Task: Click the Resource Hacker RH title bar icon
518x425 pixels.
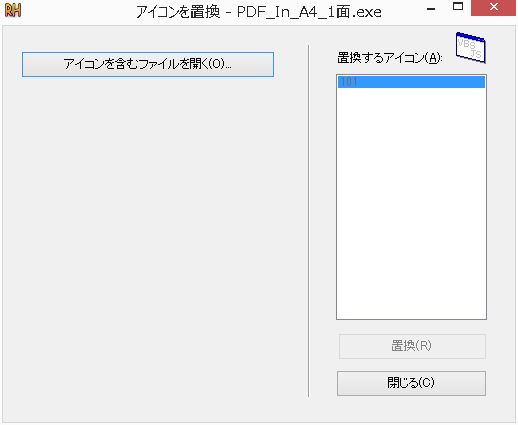Action: [13, 10]
